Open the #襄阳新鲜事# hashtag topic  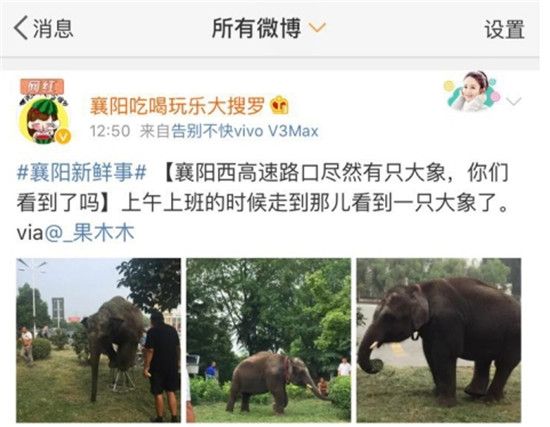[82, 173]
